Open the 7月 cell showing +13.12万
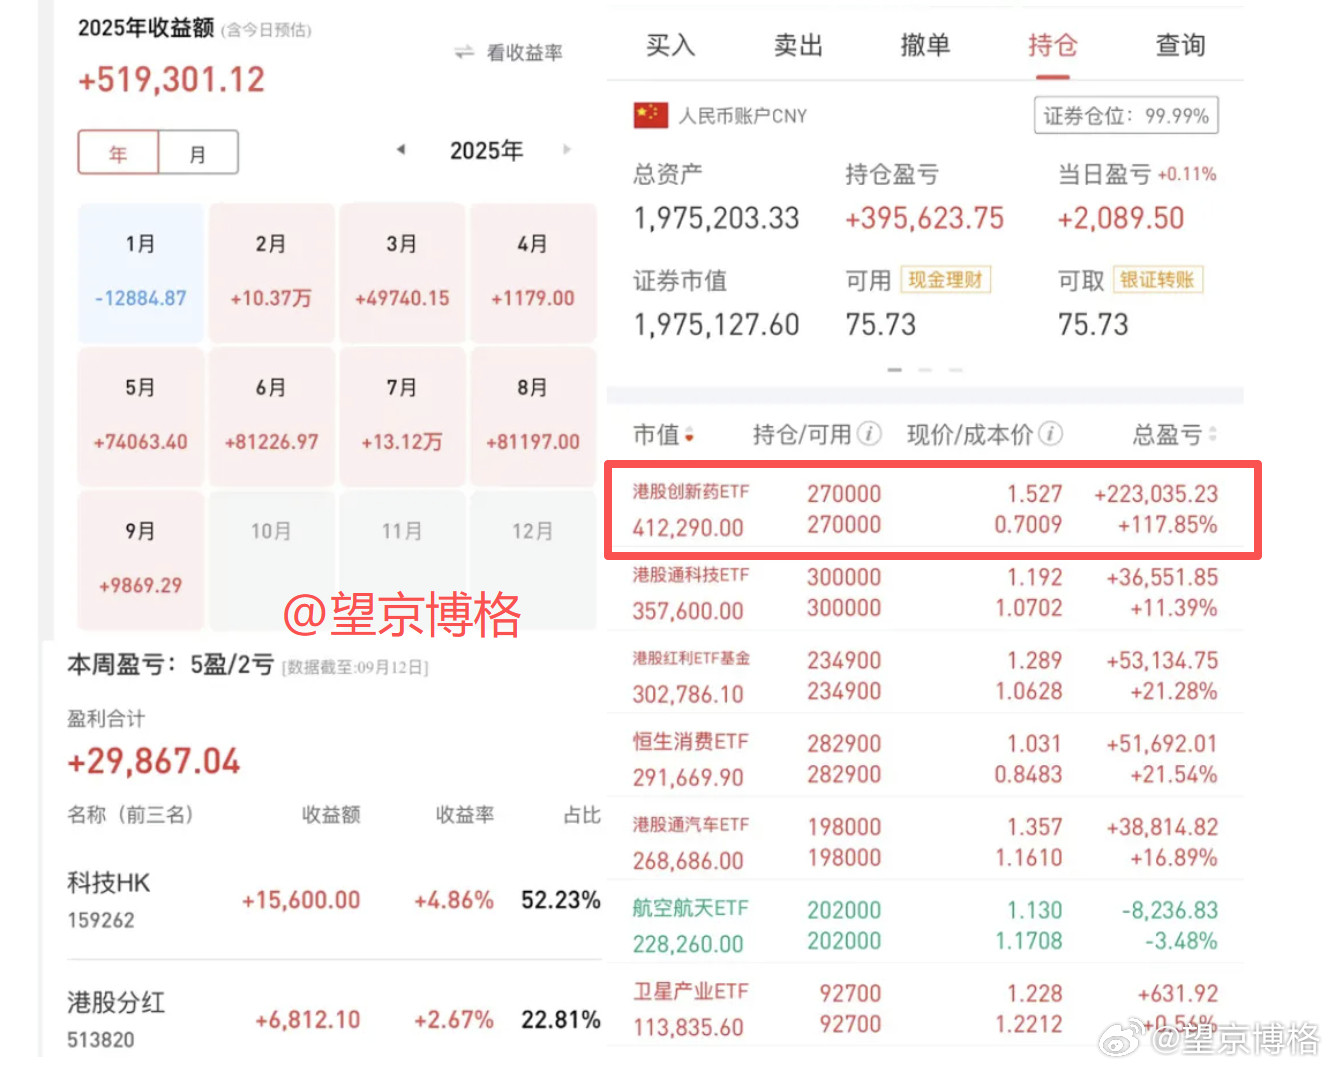Image resolution: width=1332 pixels, height=1070 pixels. point(402,415)
